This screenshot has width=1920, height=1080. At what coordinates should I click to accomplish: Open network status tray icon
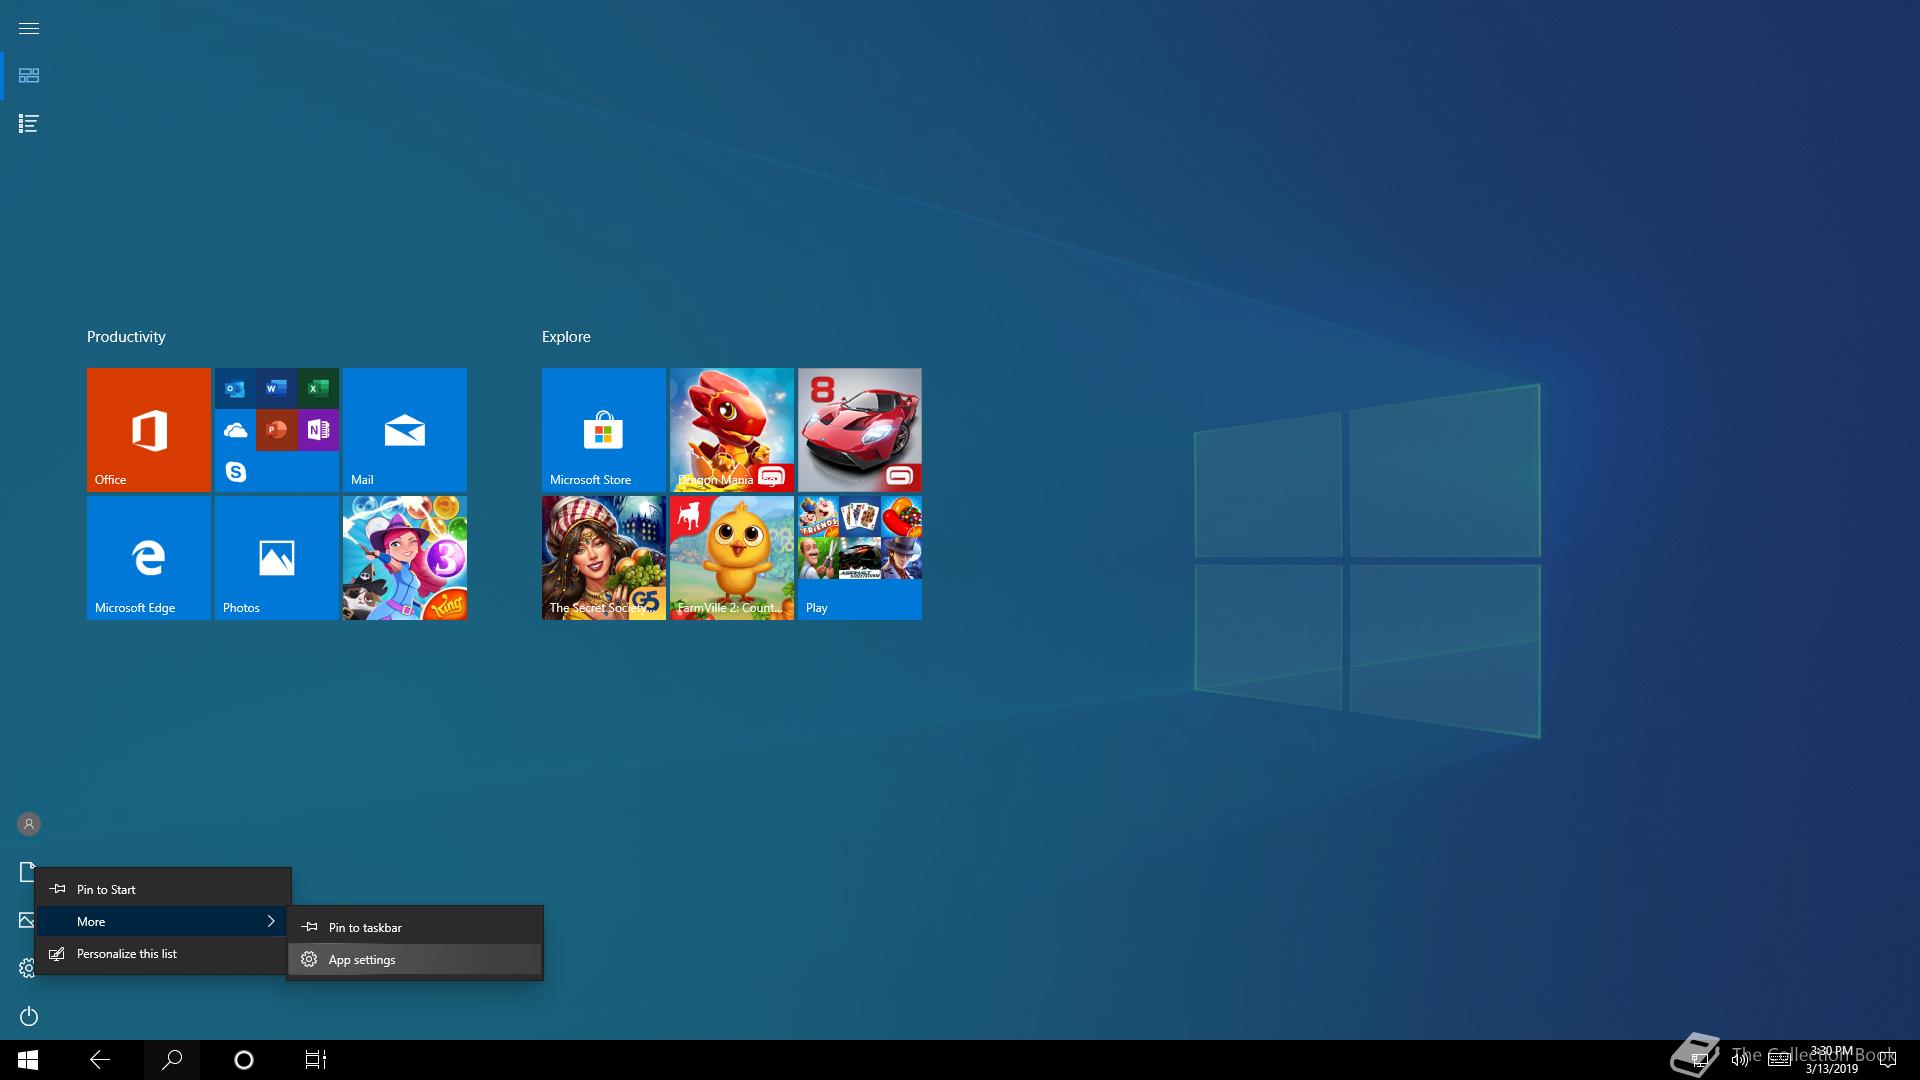pos(1699,1060)
